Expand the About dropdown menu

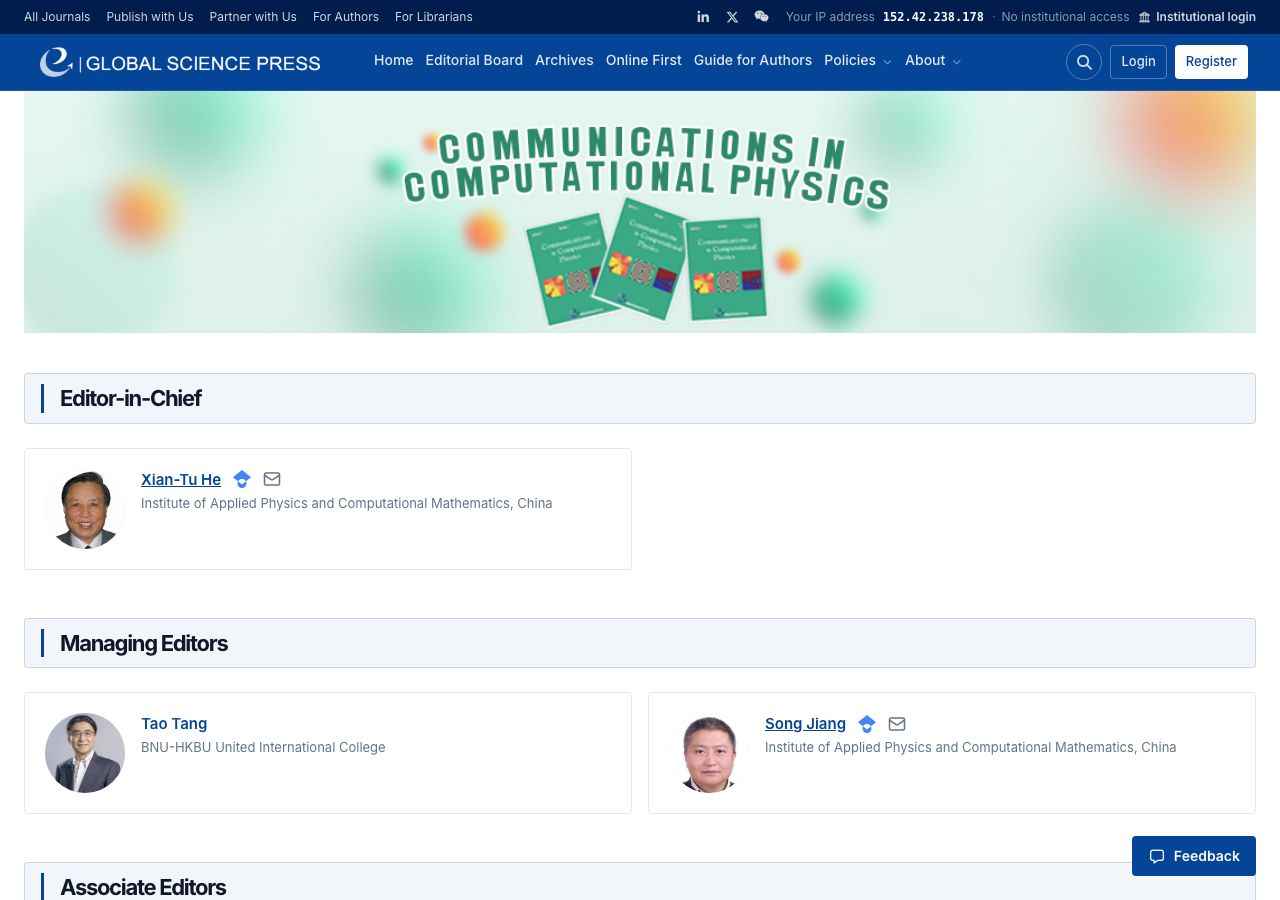(x=933, y=61)
